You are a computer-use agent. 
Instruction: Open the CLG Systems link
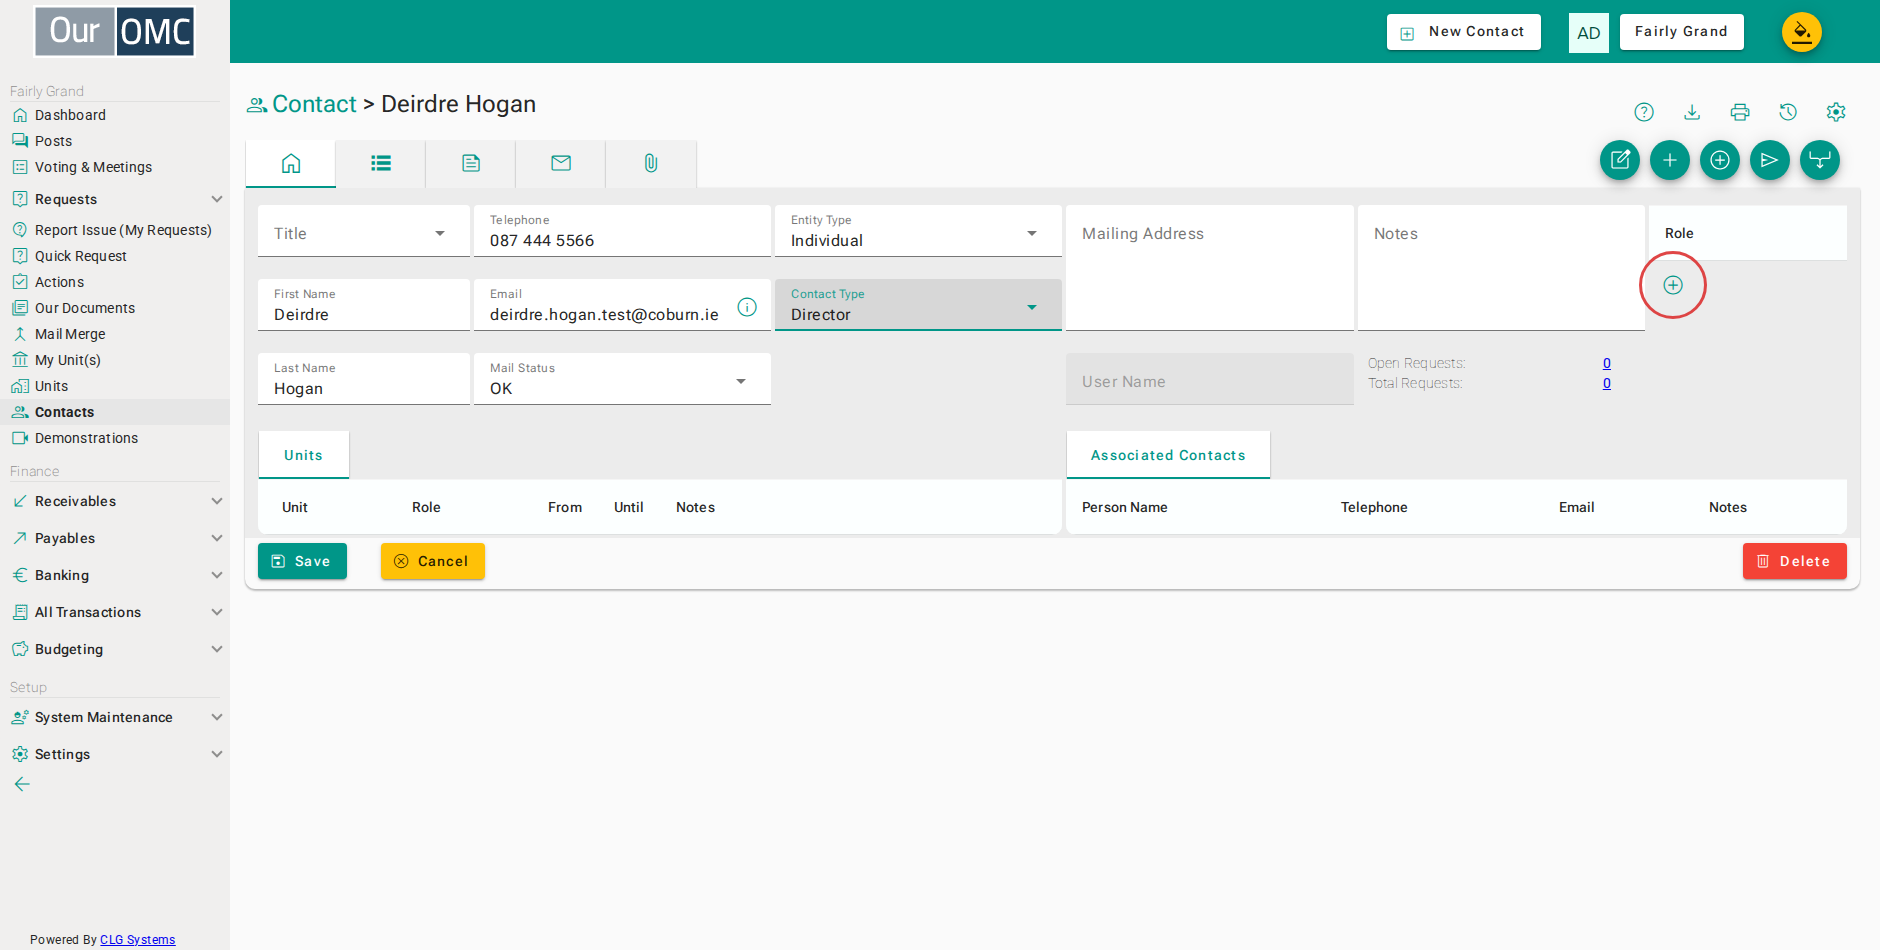137,940
